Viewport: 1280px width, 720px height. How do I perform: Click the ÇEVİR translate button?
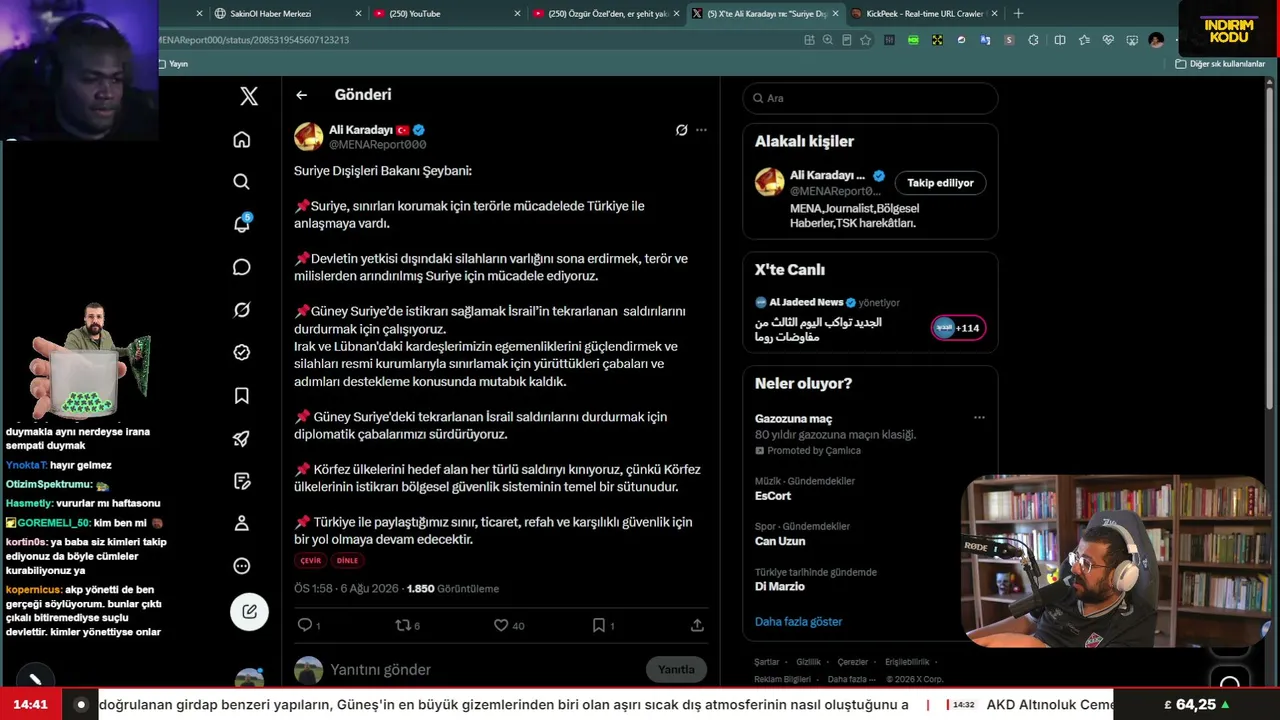[x=311, y=560]
